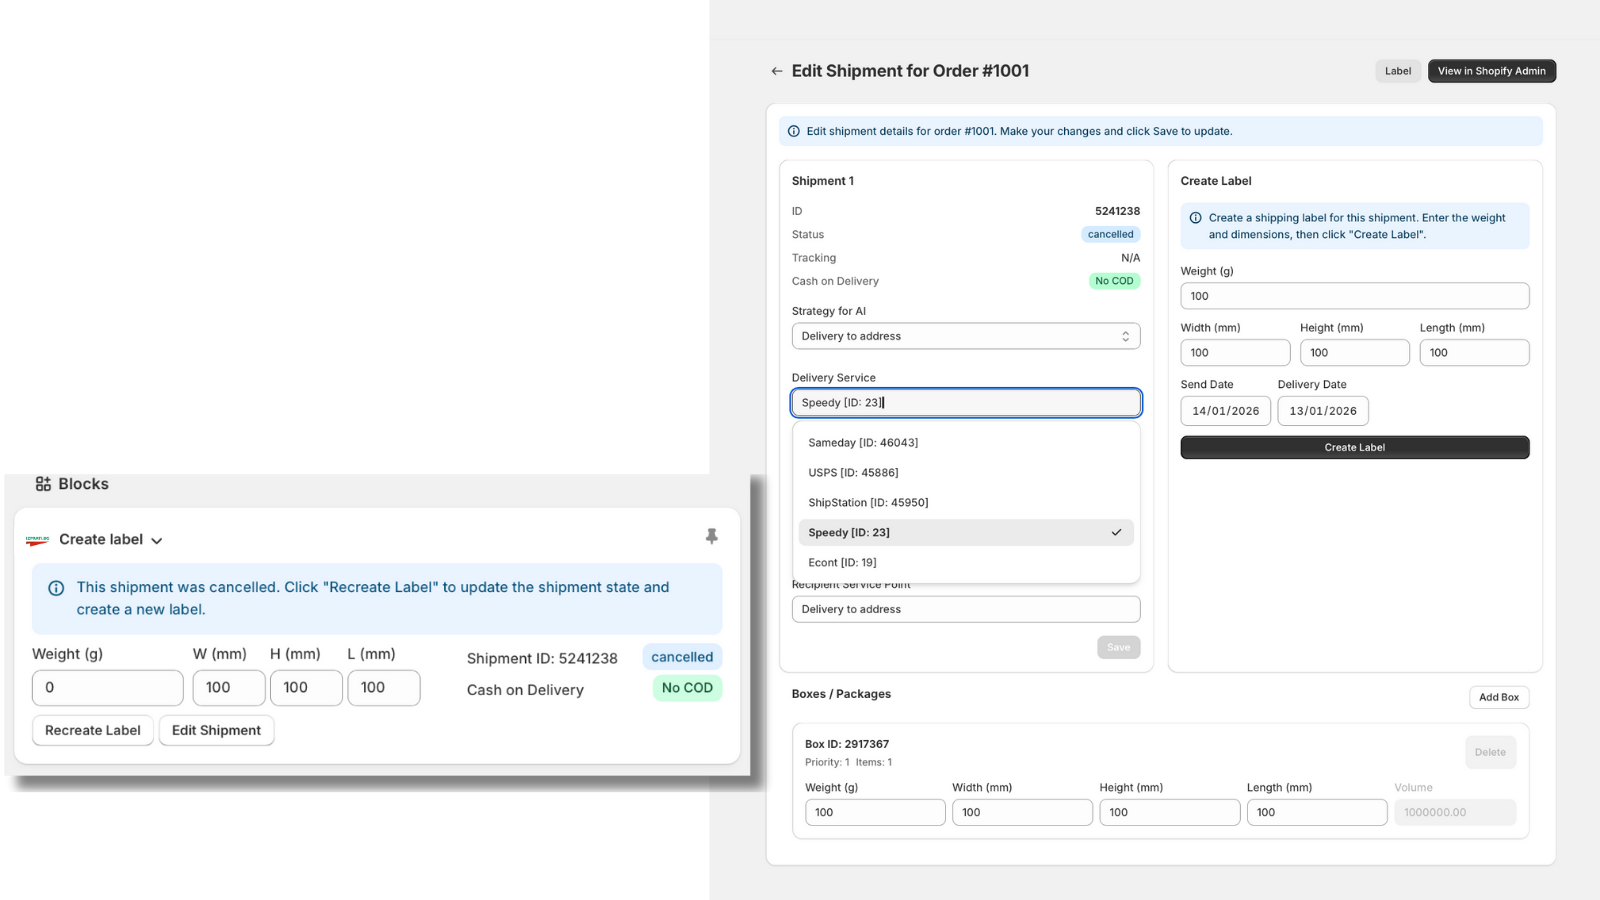Pick ShipStation [ID: 45950] delivery service
The image size is (1600, 900).
pos(868,503)
